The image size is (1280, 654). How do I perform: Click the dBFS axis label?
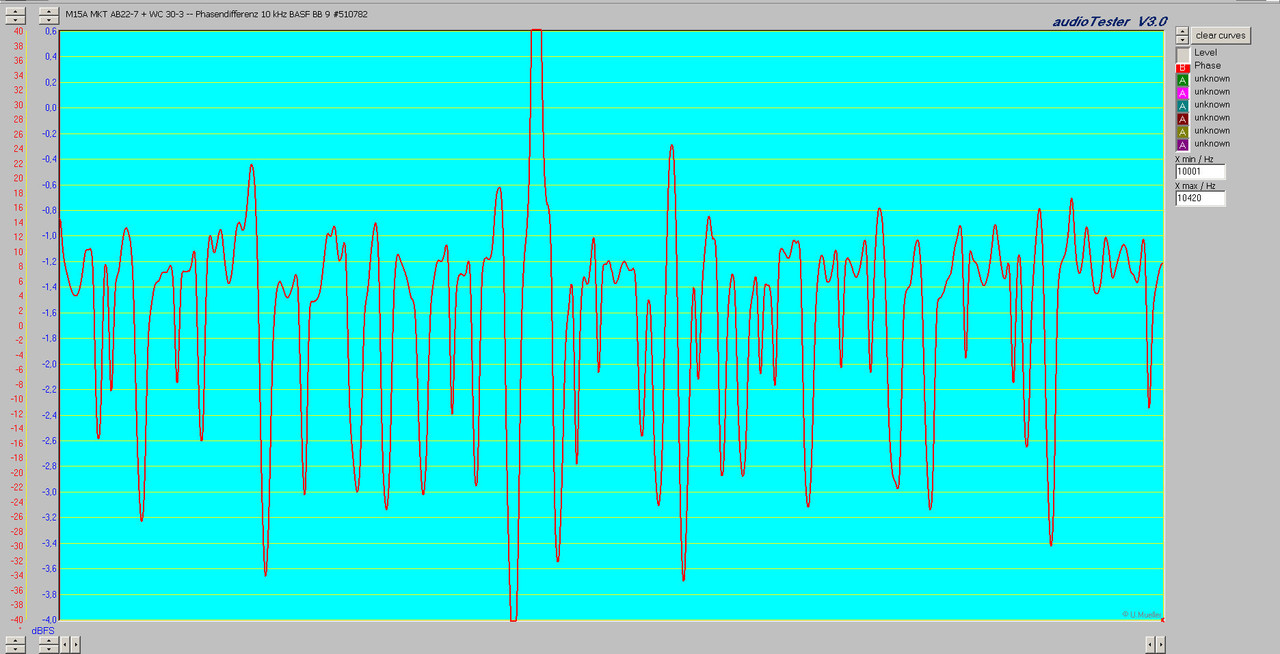pyautogui.click(x=43, y=631)
